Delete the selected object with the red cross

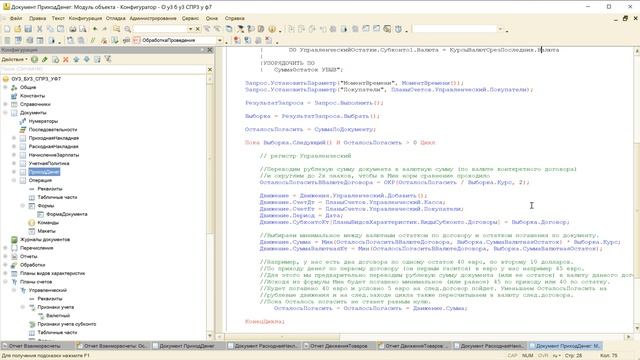click(x=66, y=60)
